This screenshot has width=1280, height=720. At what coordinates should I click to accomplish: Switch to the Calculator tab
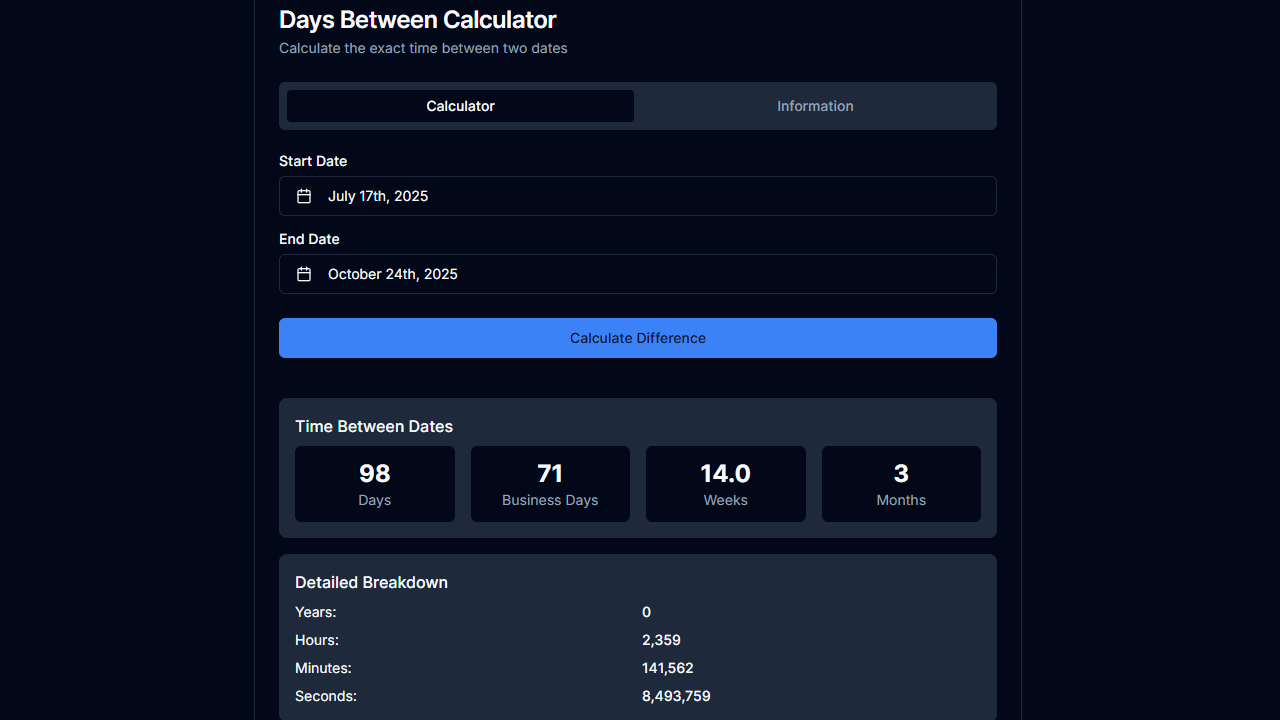pos(460,106)
